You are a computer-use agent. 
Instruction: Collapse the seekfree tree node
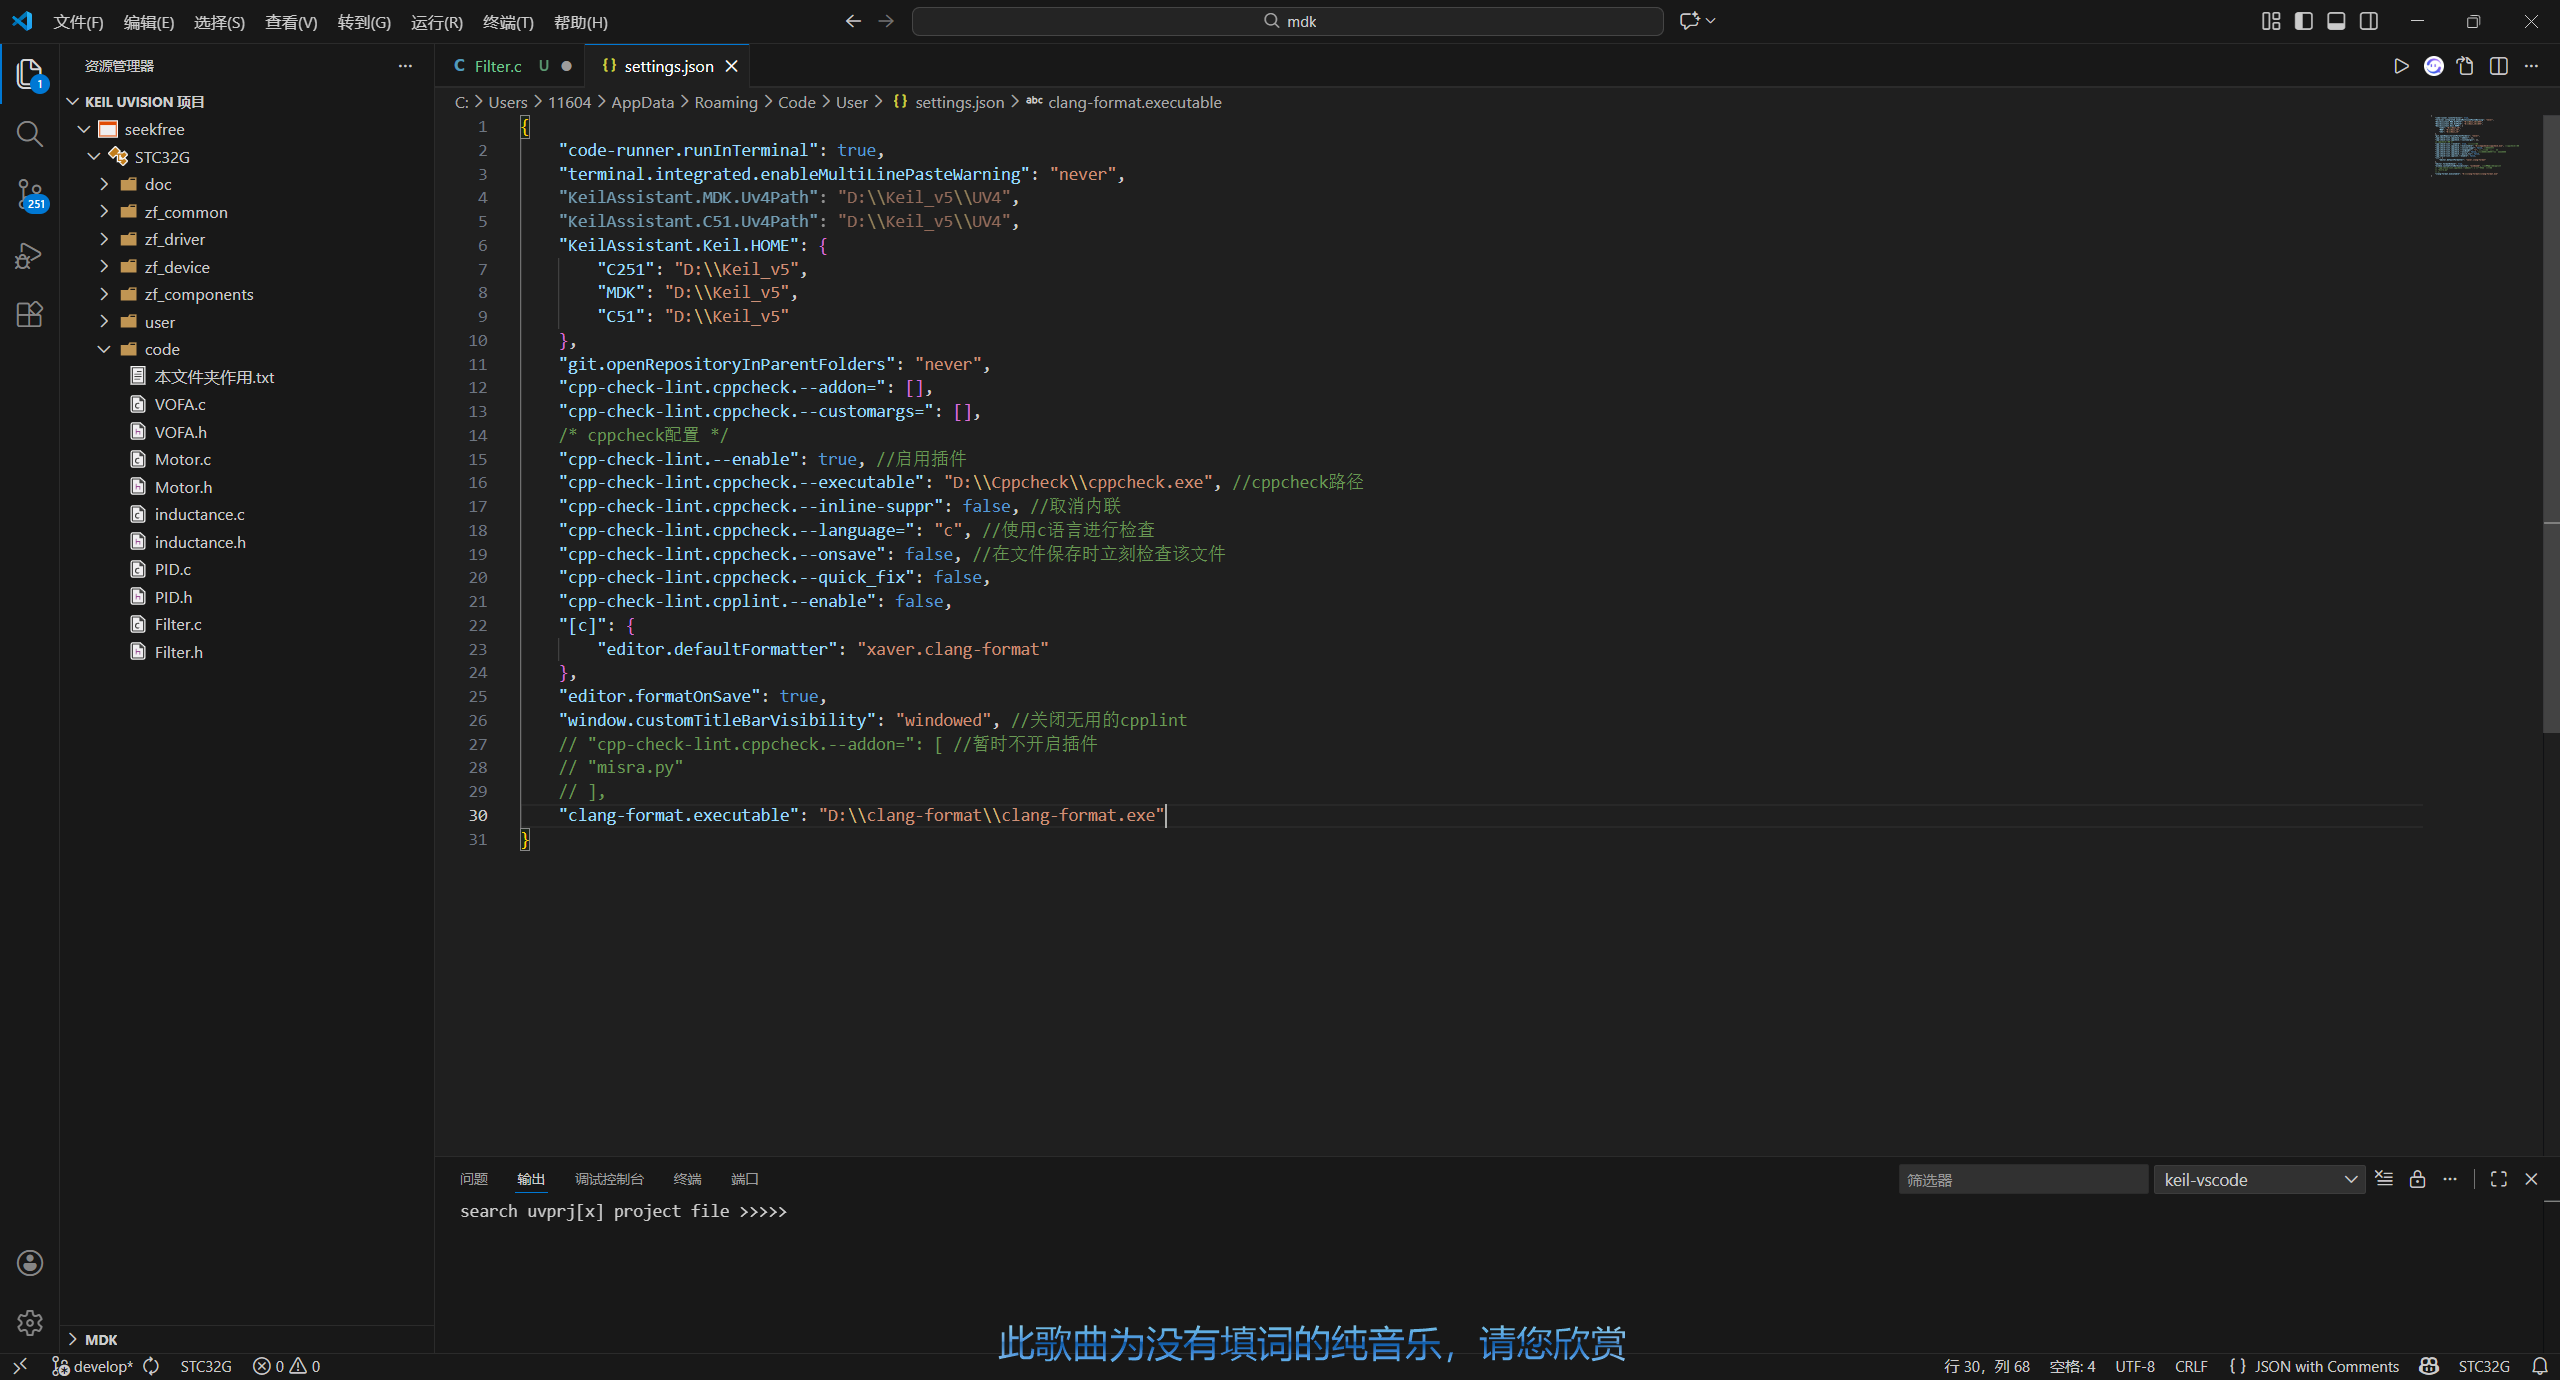[x=84, y=129]
